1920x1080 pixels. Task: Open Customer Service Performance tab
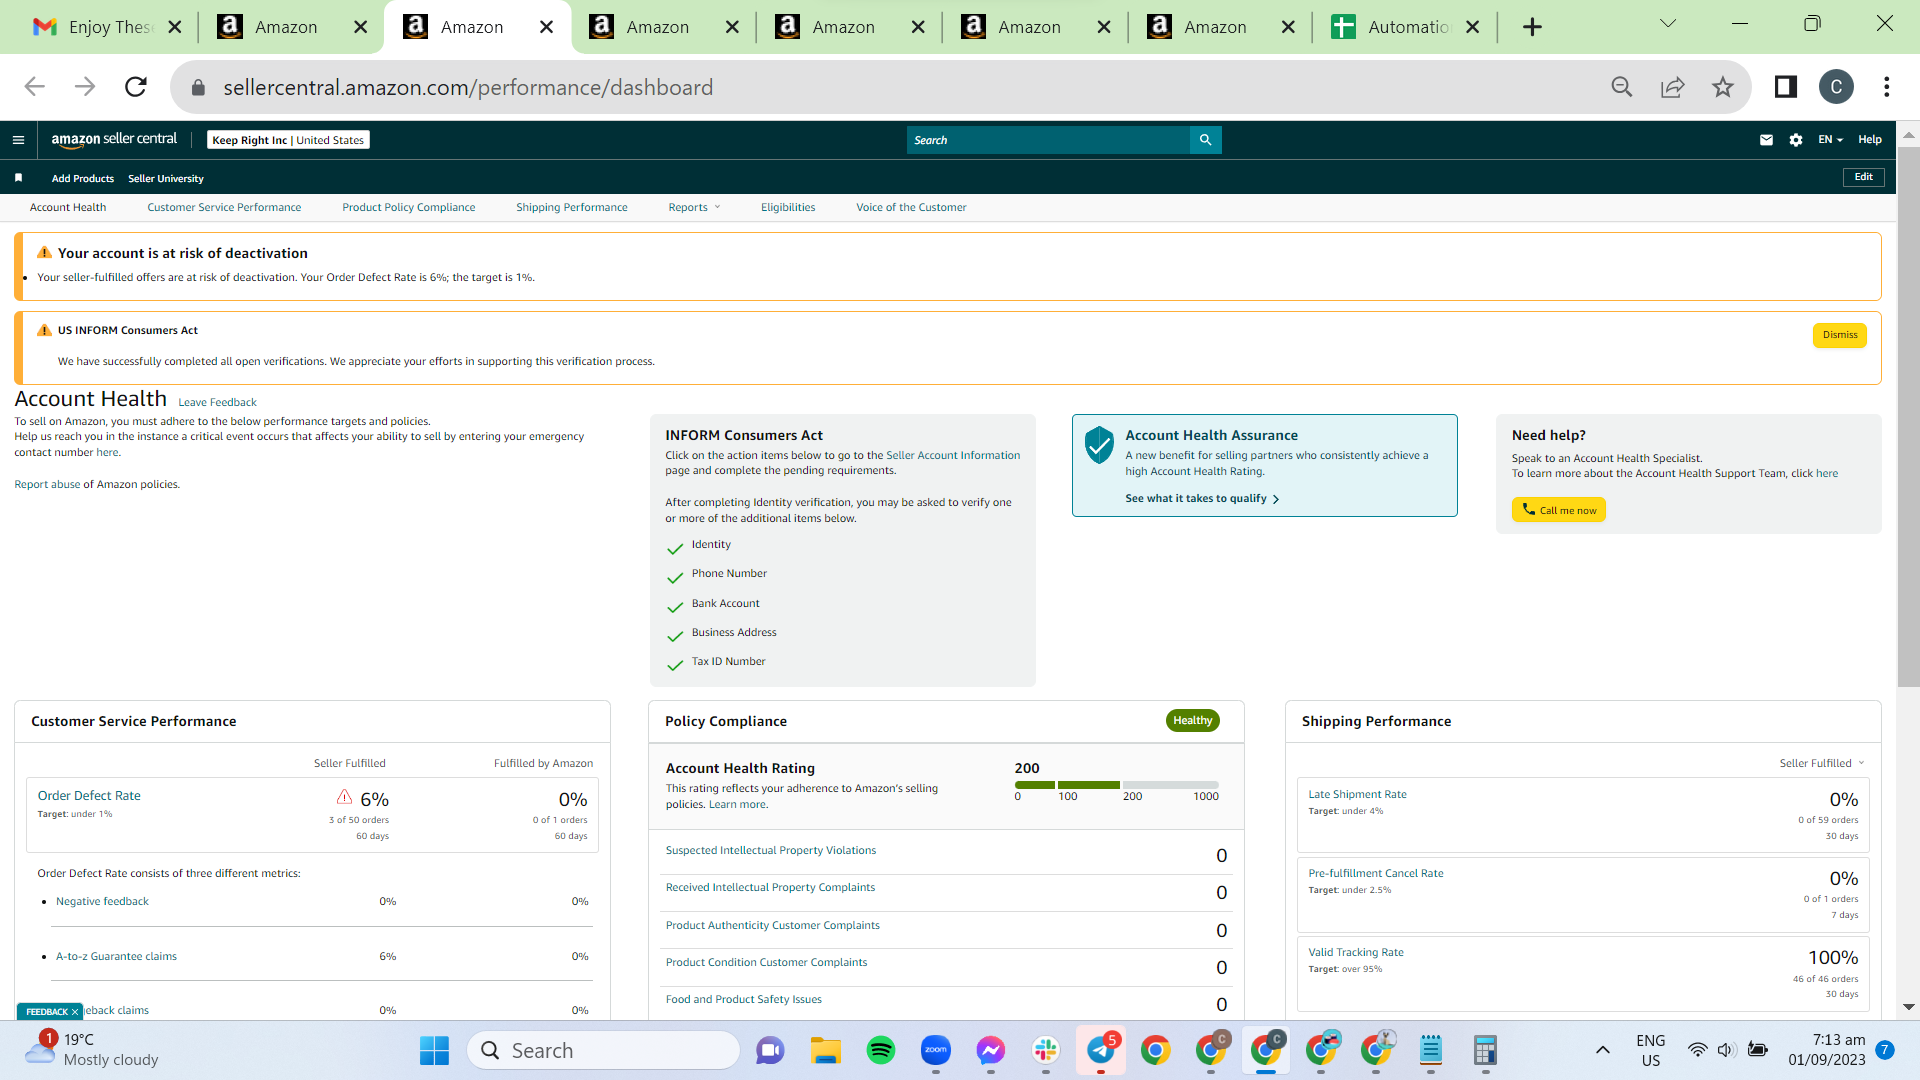tap(224, 207)
